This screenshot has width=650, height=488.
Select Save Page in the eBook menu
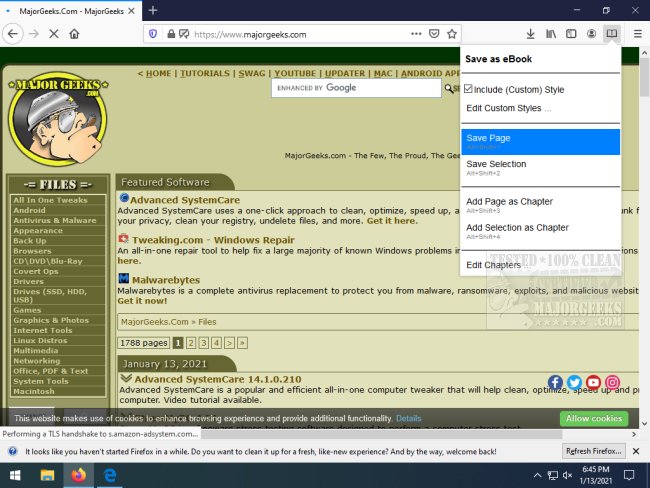pyautogui.click(x=541, y=142)
